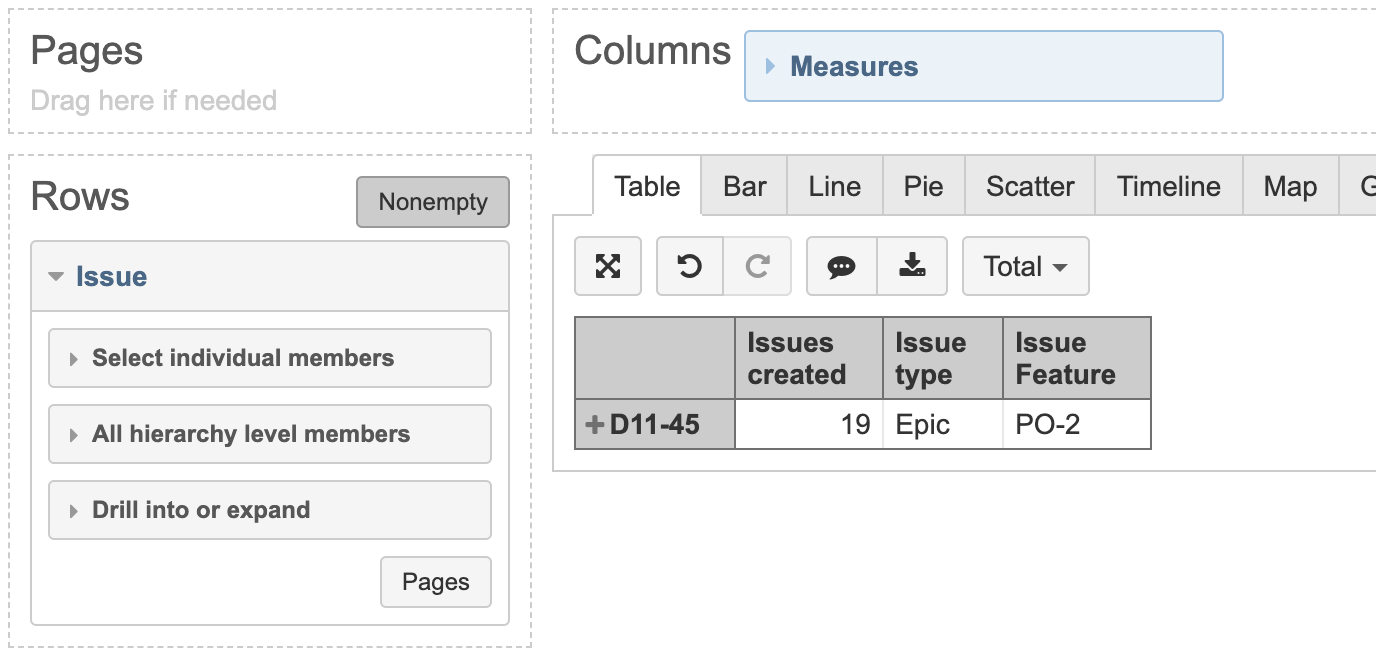Open the Timeline tab
The height and width of the screenshot is (656, 1376).
click(x=1168, y=187)
